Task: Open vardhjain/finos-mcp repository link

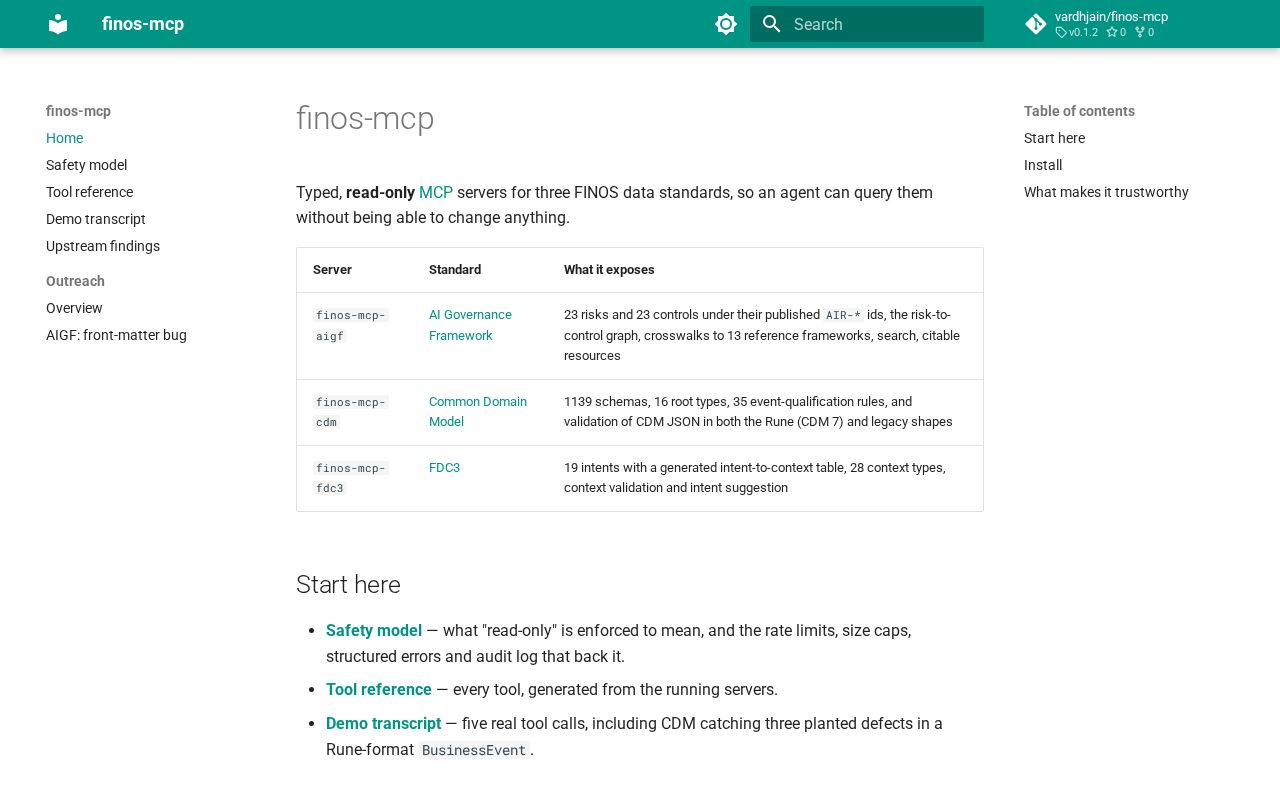Action: coord(1111,16)
